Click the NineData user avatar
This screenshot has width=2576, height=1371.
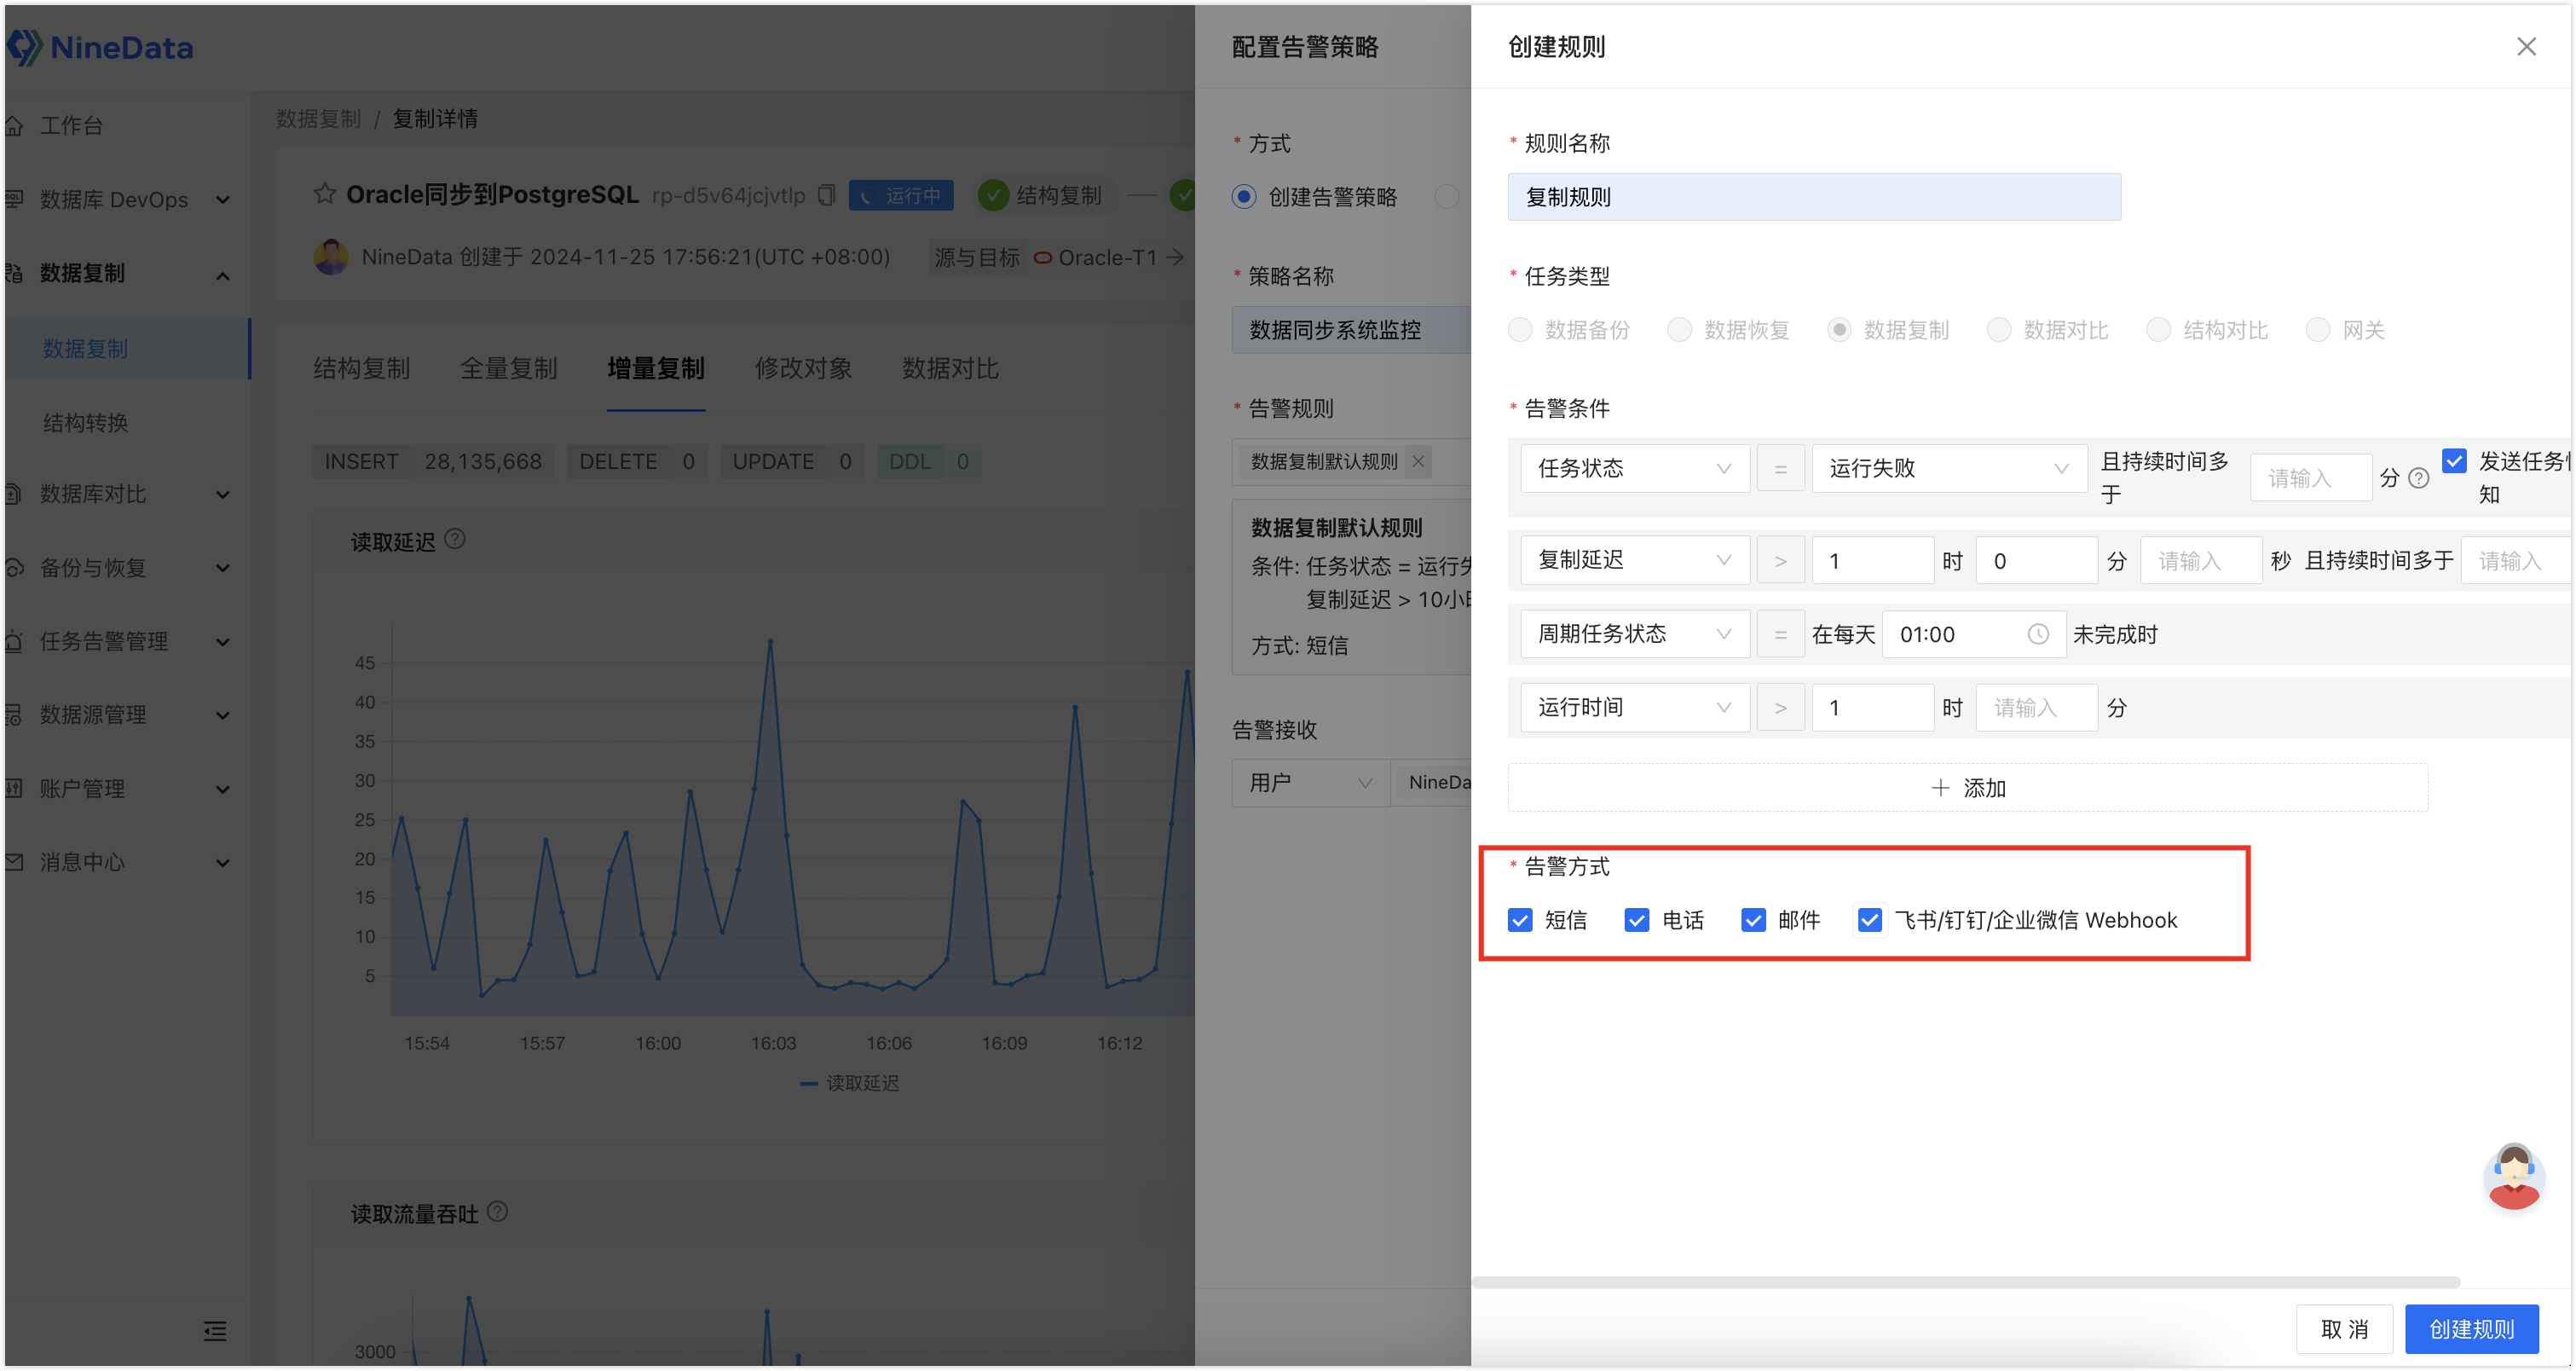click(x=331, y=257)
